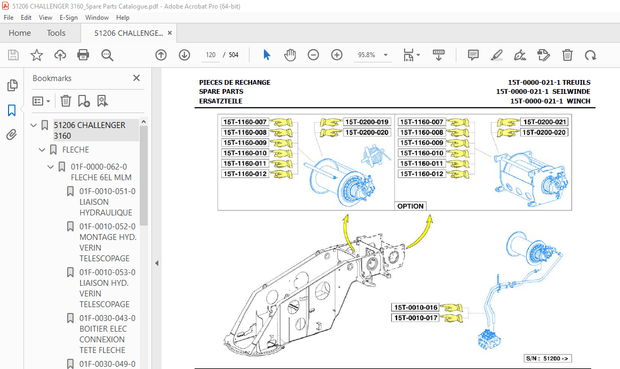Add a comment note icon
Image resolution: width=620 pixels, height=369 pixels.
[x=473, y=55]
